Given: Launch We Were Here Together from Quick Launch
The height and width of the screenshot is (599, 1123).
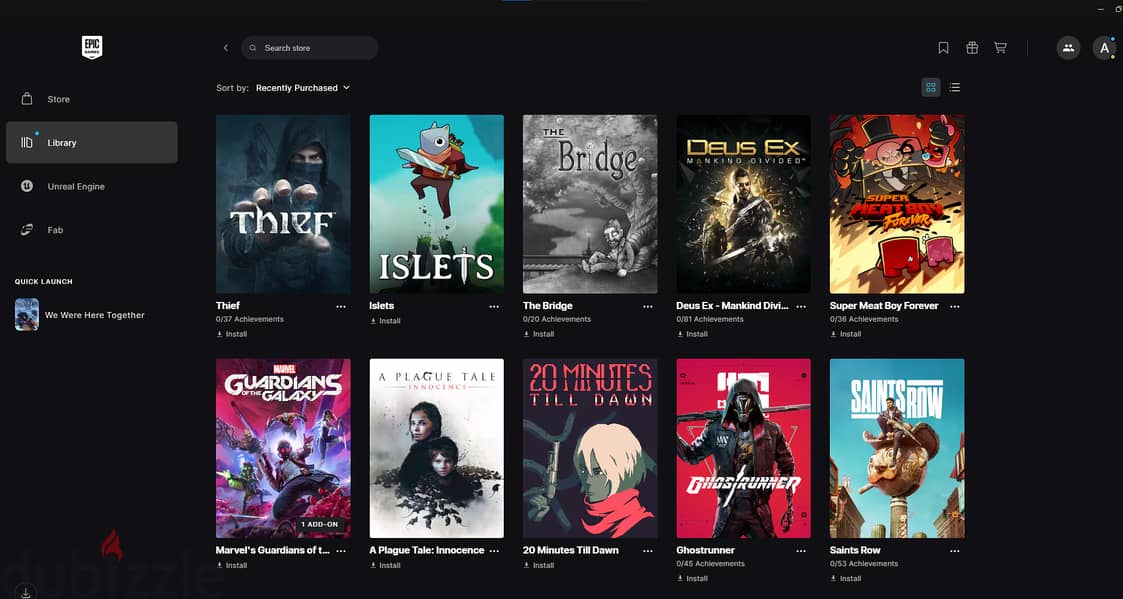Looking at the screenshot, I should [x=80, y=315].
